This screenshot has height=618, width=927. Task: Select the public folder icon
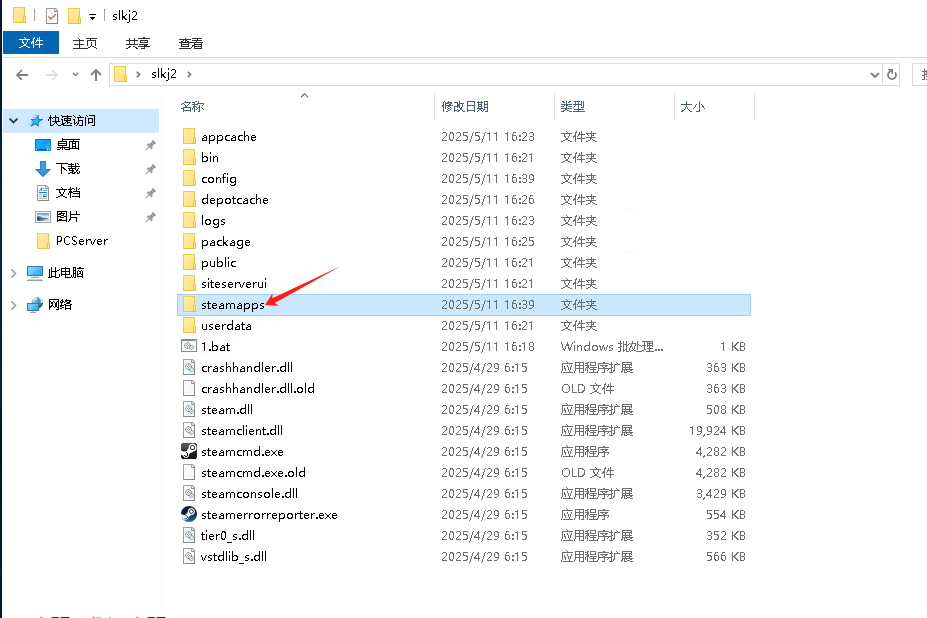[189, 263]
